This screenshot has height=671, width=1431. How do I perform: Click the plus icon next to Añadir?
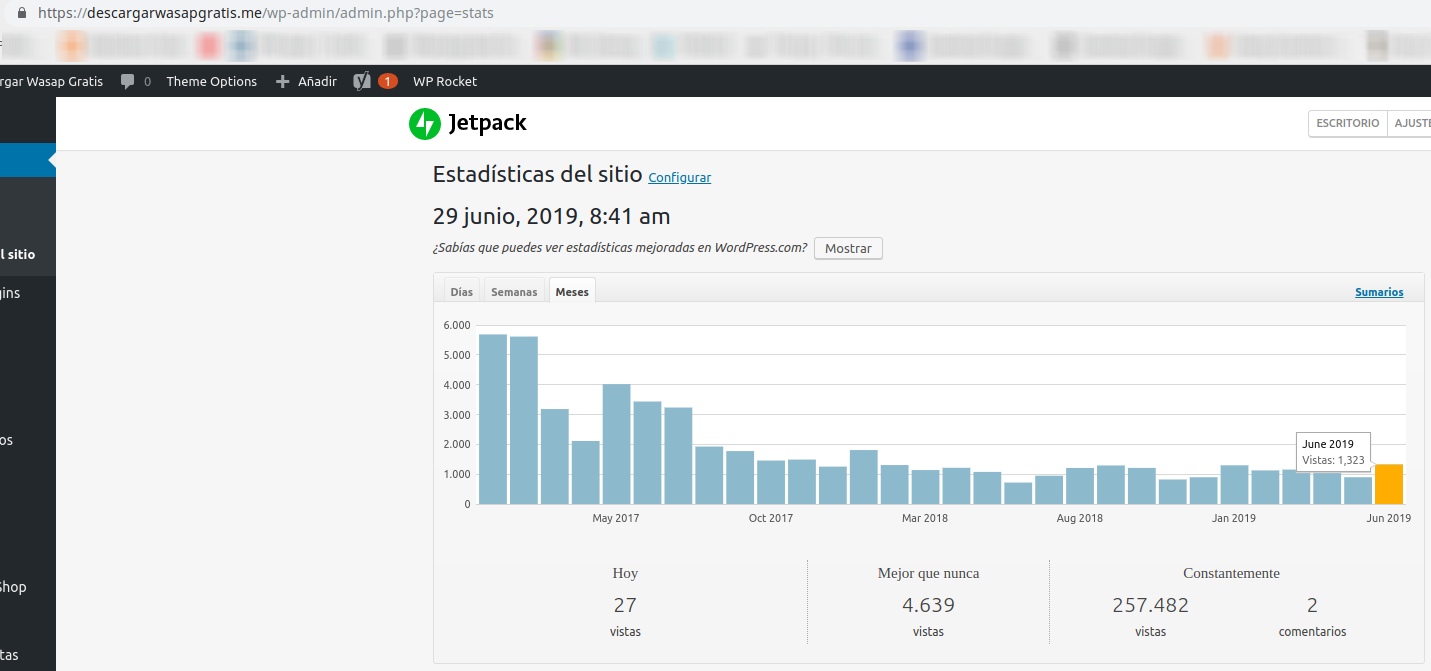click(x=282, y=82)
